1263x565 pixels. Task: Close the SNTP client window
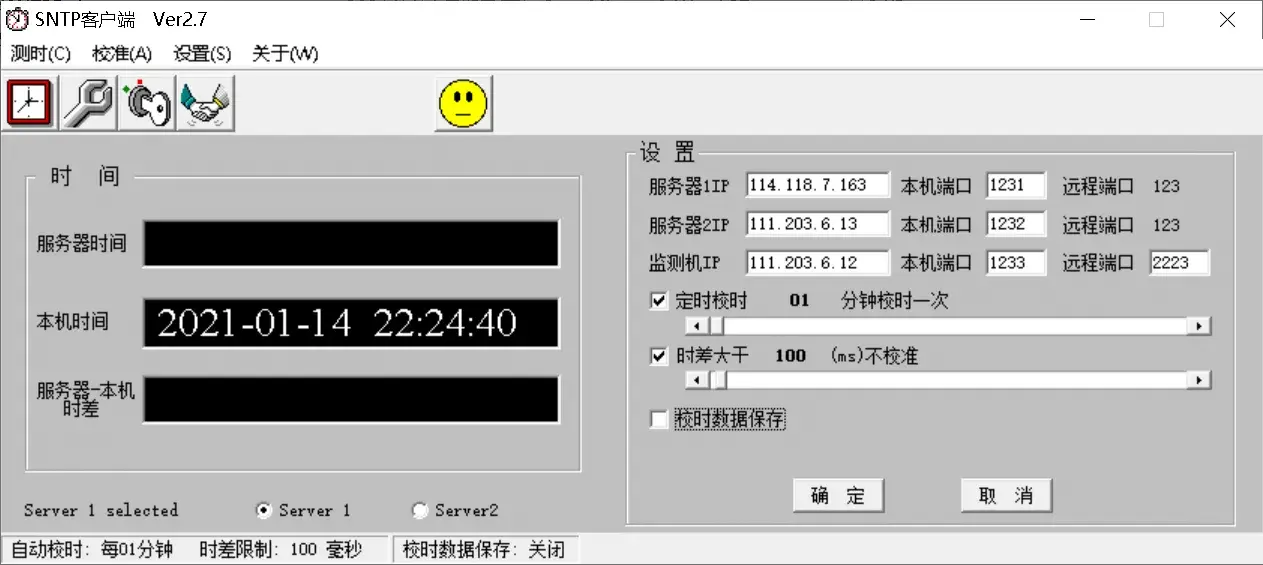point(1228,19)
